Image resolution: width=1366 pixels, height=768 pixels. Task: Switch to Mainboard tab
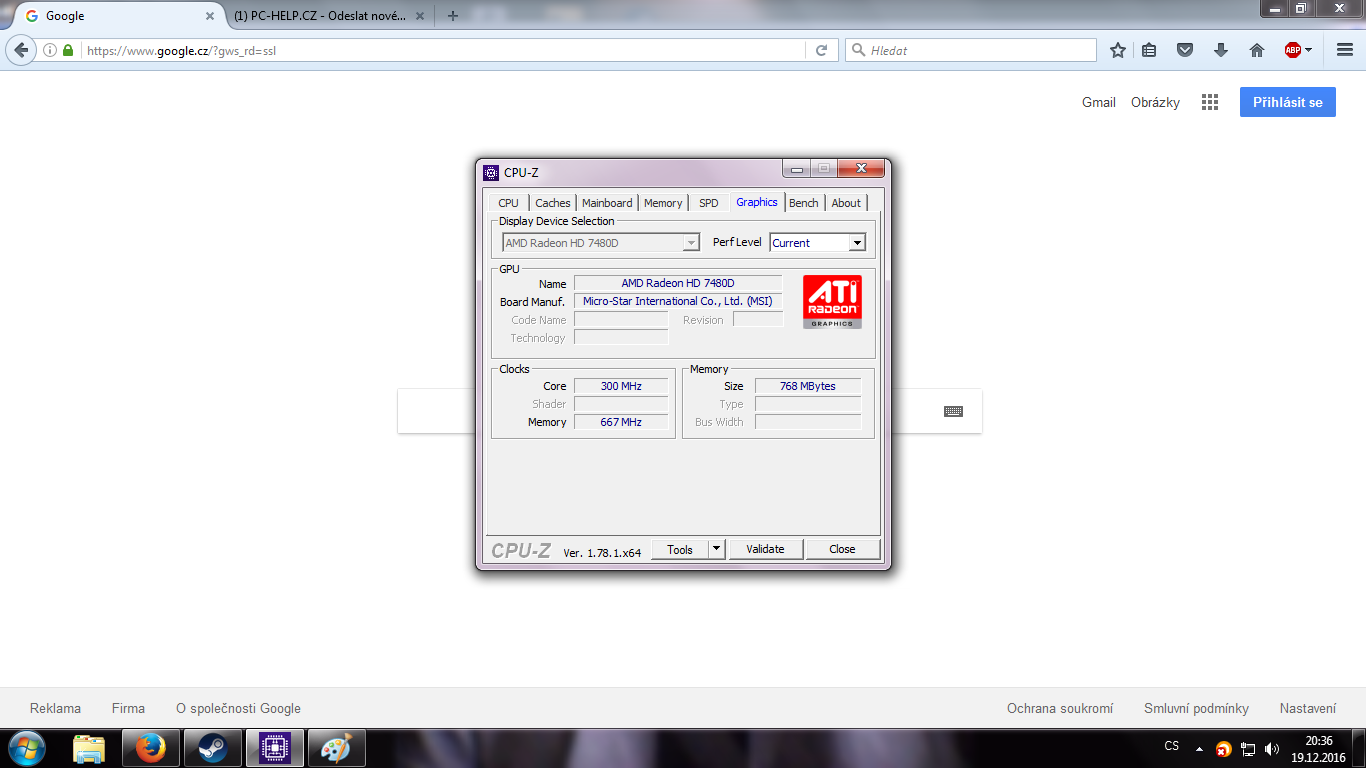tap(607, 203)
